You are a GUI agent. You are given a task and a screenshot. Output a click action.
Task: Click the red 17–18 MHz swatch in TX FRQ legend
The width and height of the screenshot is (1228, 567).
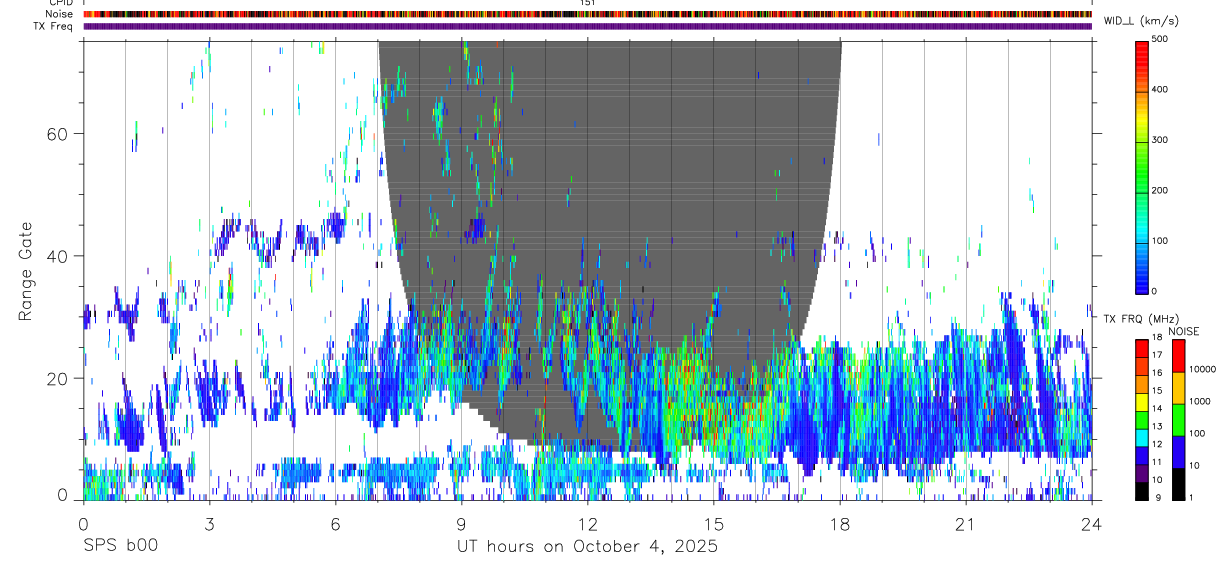(1142, 348)
